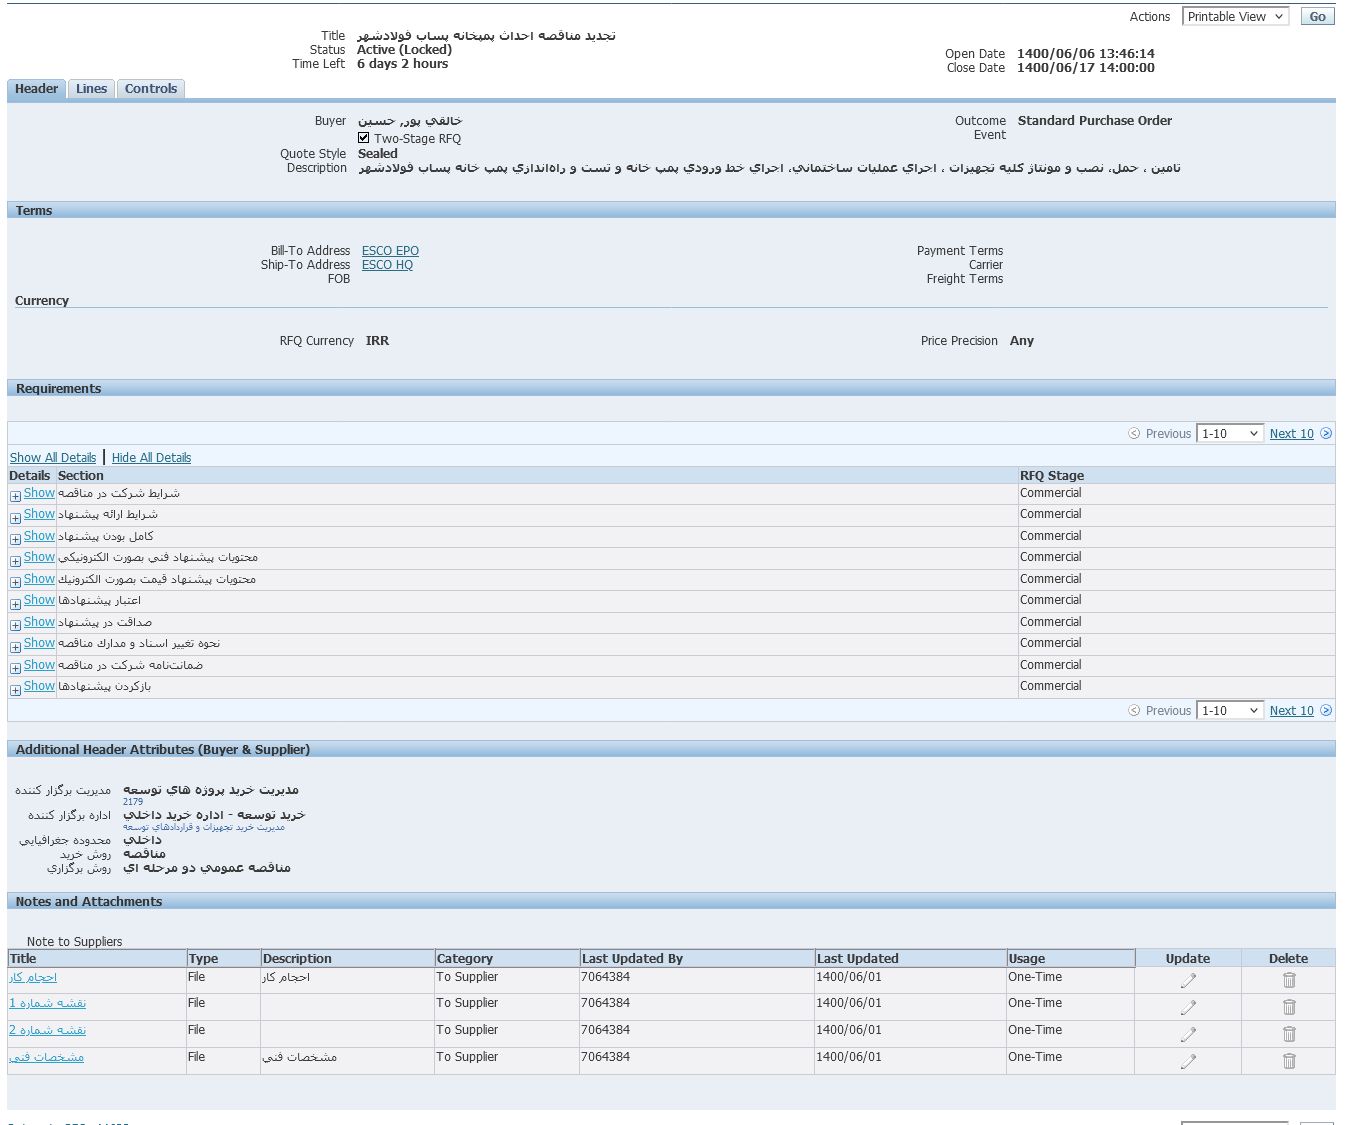The width and height of the screenshot is (1345, 1125).
Task: Click the pencil update icon for احجام کار
Action: 1188,980
